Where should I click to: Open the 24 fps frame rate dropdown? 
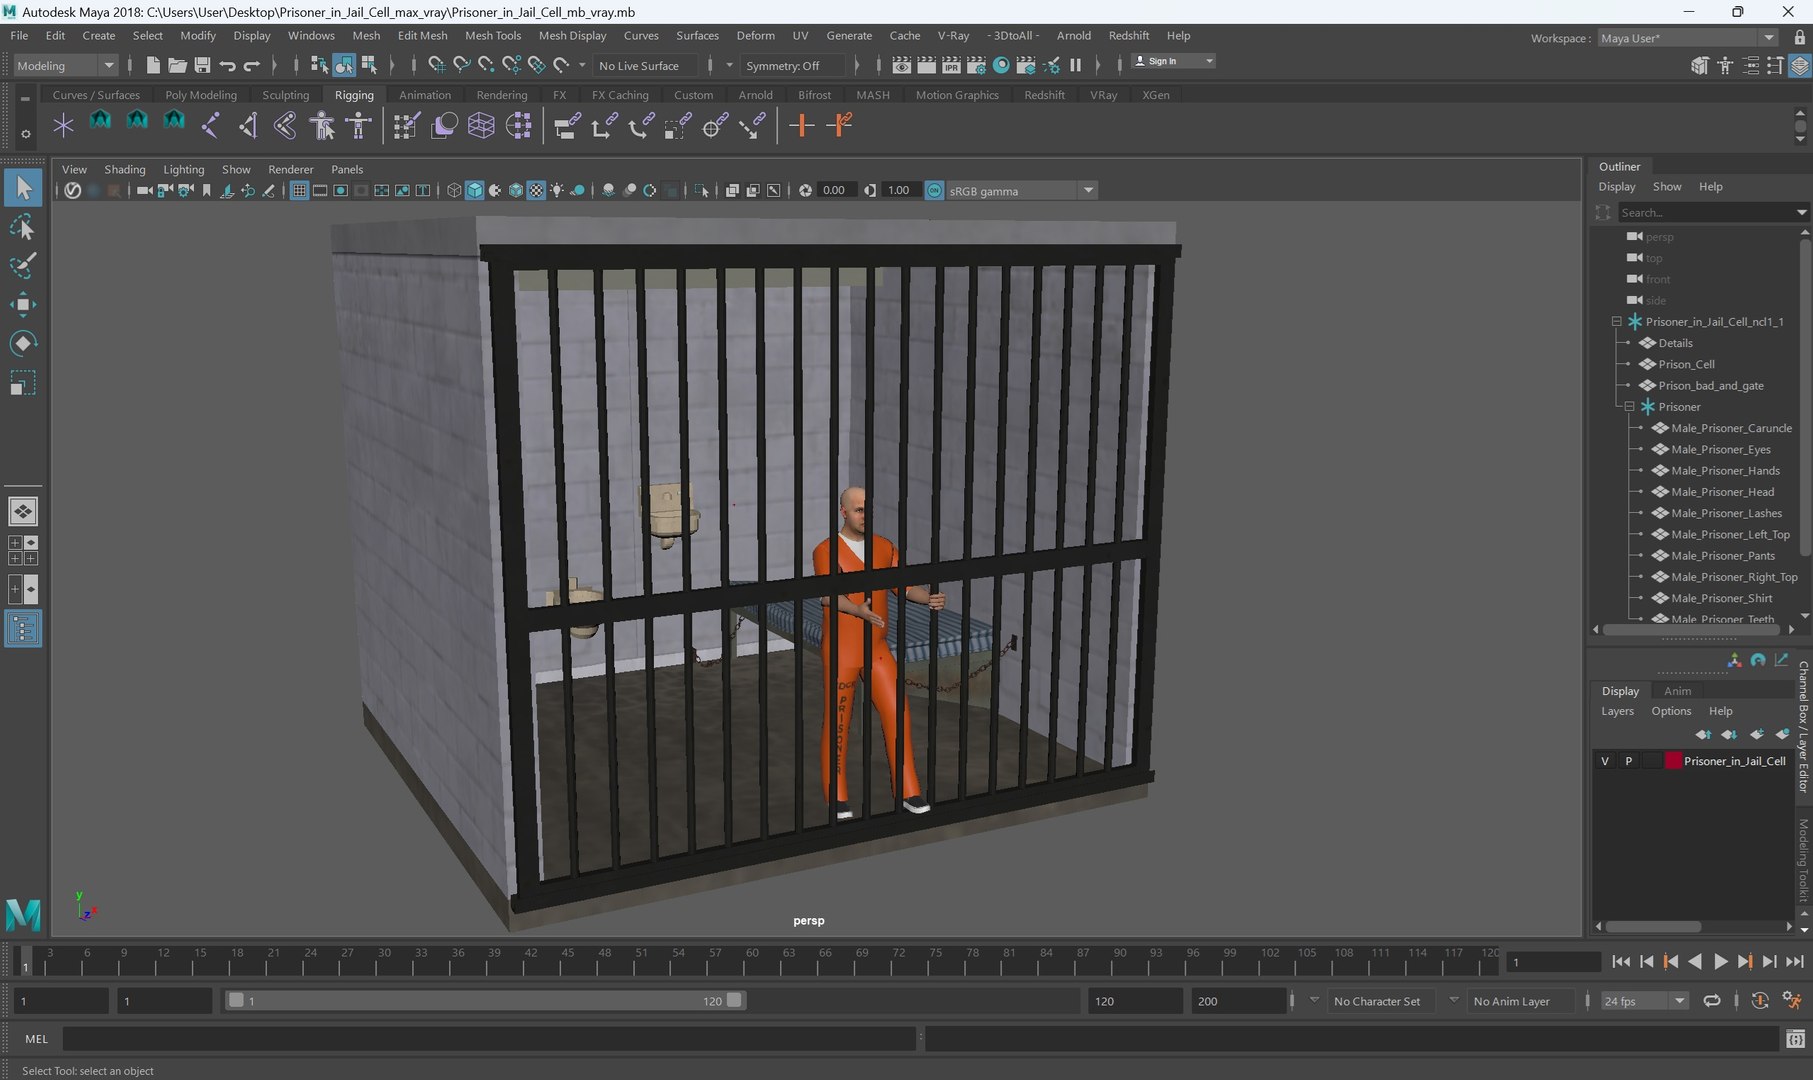(1644, 1001)
